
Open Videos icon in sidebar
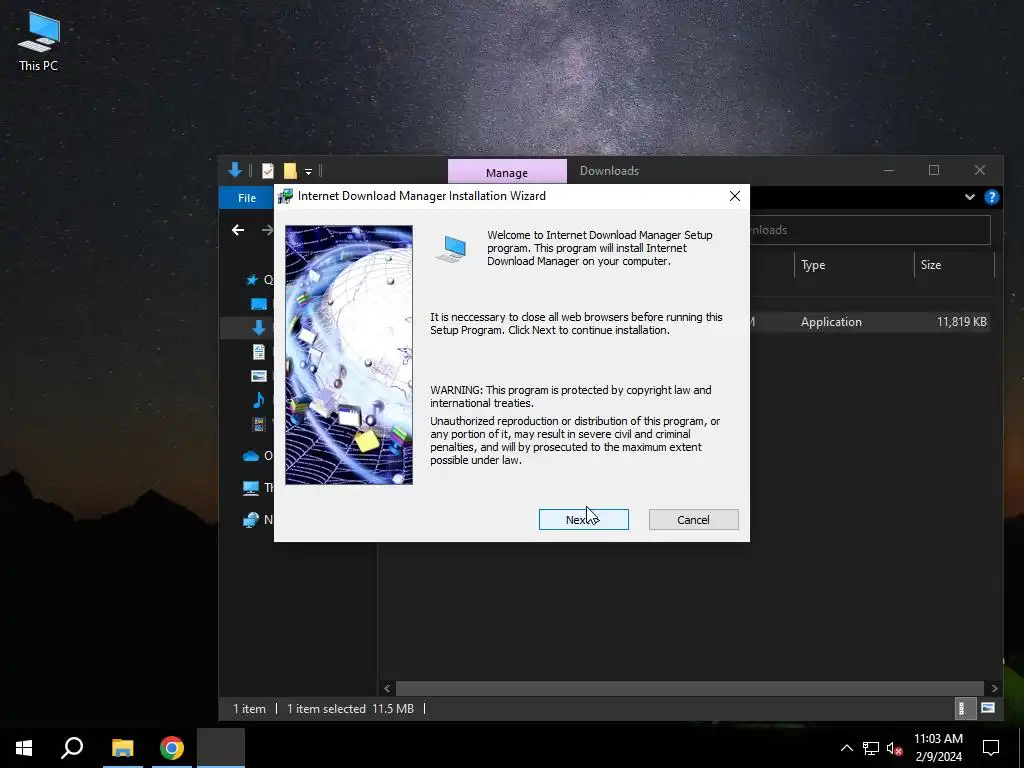coord(259,424)
